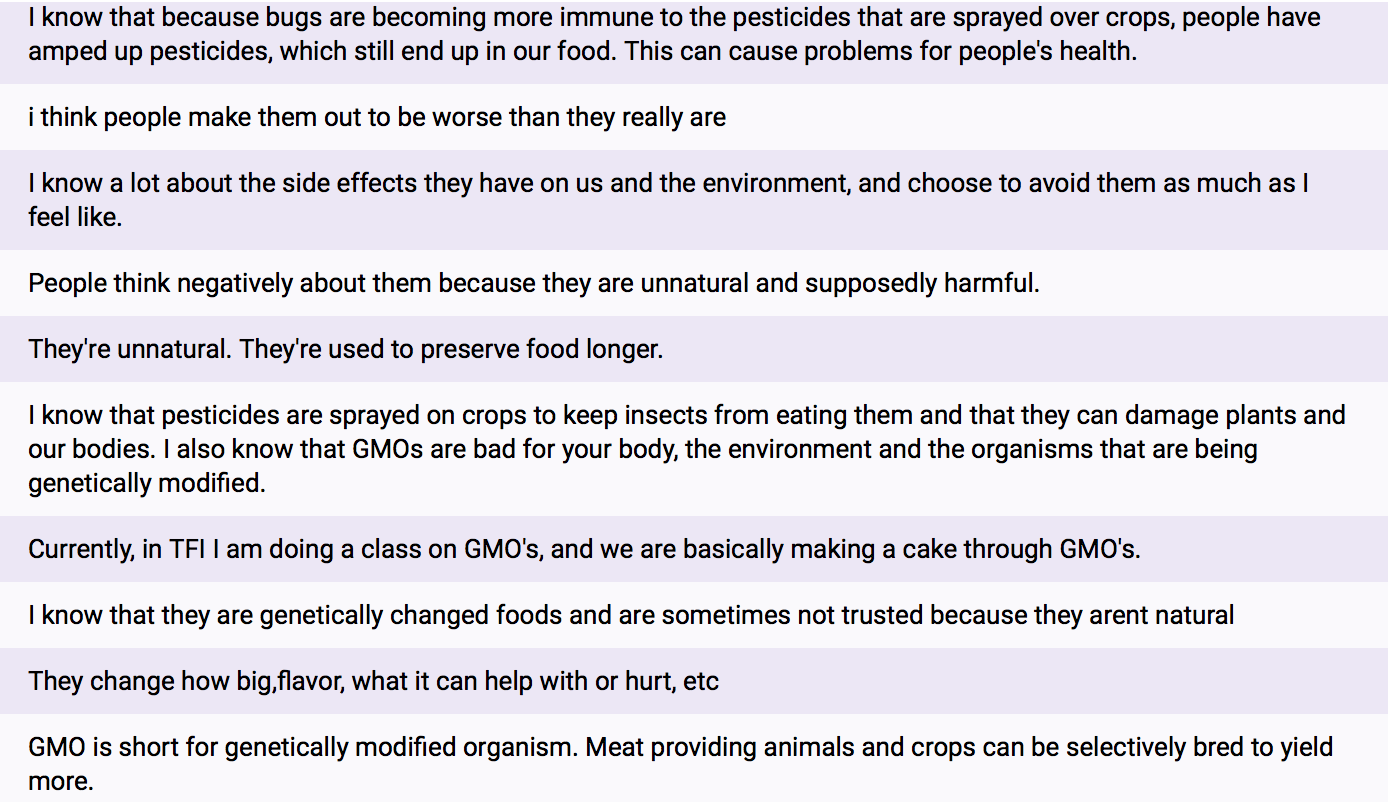This screenshot has width=1398, height=810.
Task: Select the 'genetically changed foods' response row
Action: coord(630,615)
